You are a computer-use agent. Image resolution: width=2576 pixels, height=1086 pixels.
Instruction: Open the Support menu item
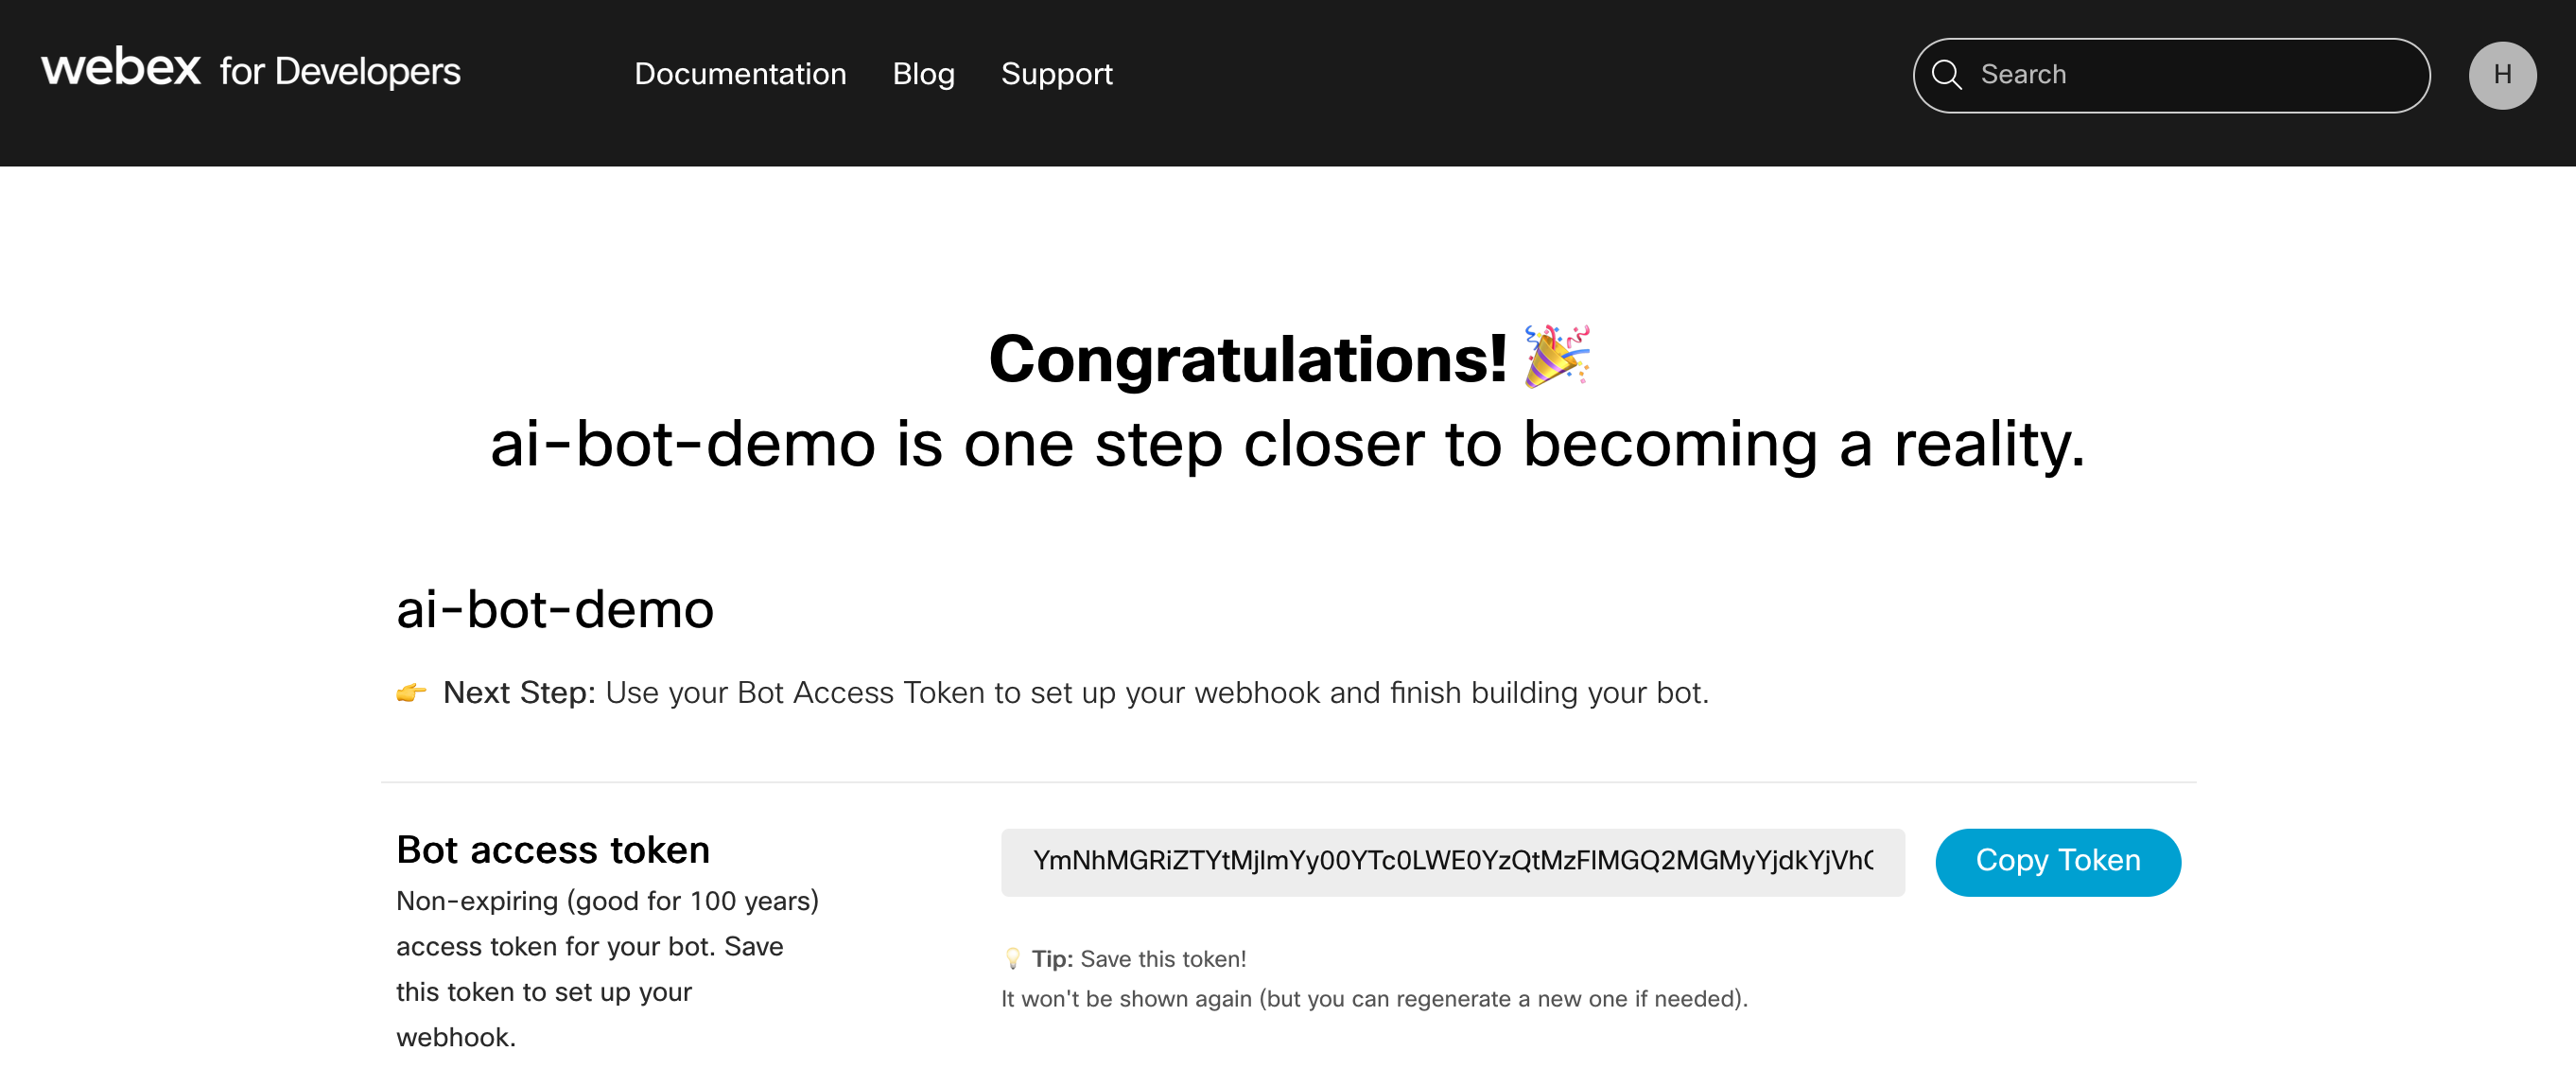coord(1056,74)
